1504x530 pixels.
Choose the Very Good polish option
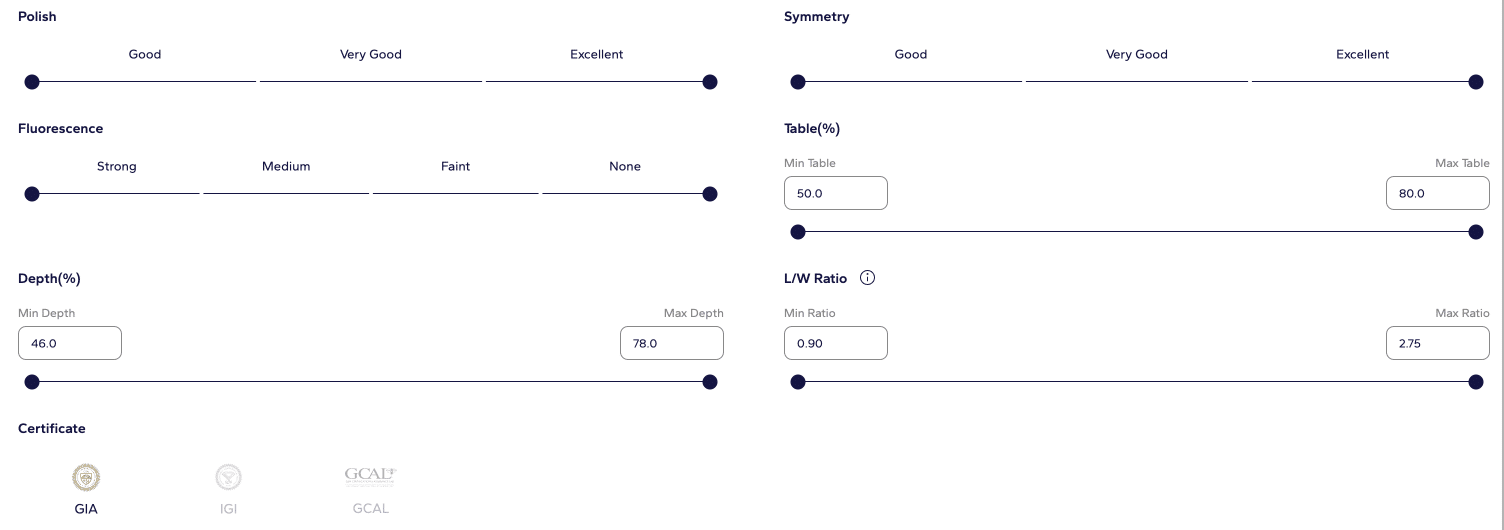371,55
